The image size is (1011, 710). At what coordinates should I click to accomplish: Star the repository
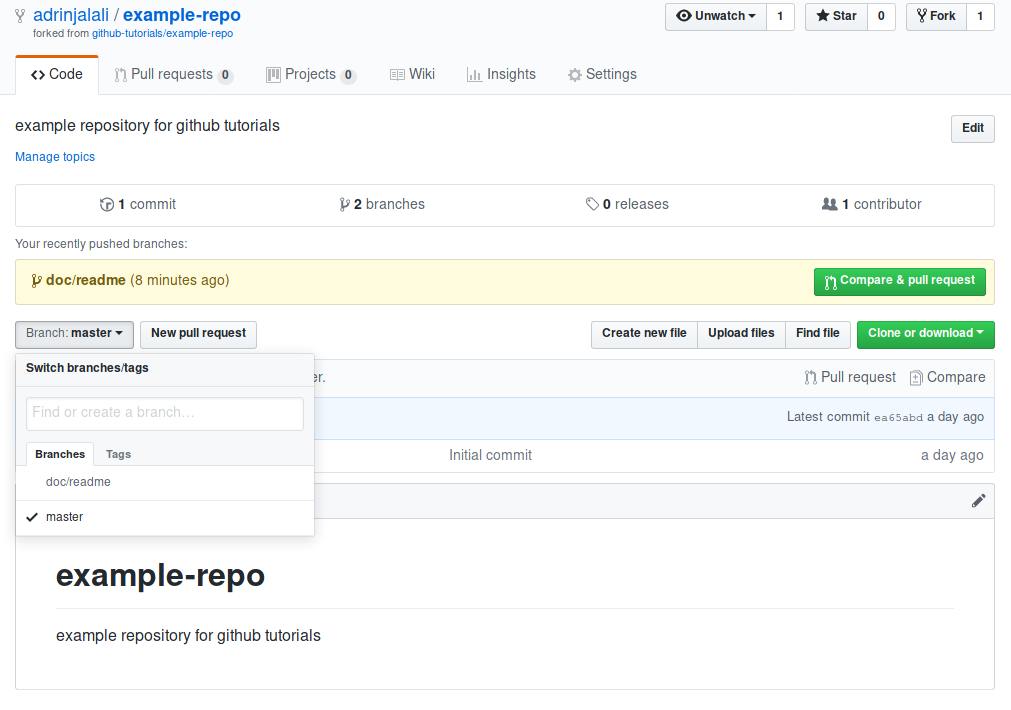pos(836,16)
